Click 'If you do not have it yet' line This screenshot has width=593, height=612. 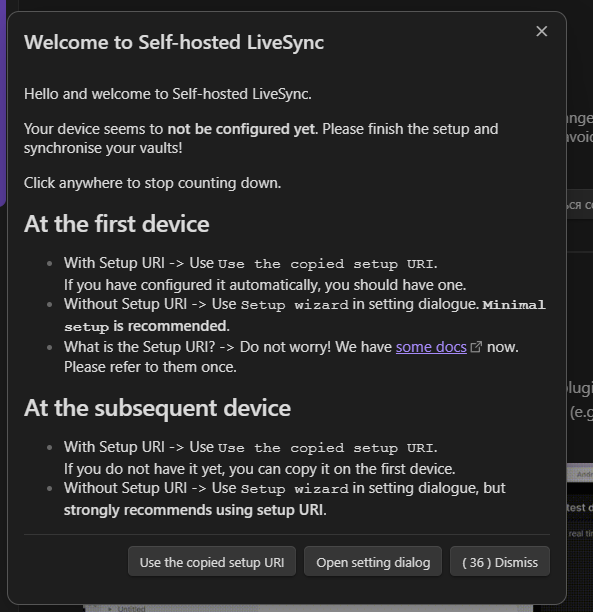tap(260, 469)
